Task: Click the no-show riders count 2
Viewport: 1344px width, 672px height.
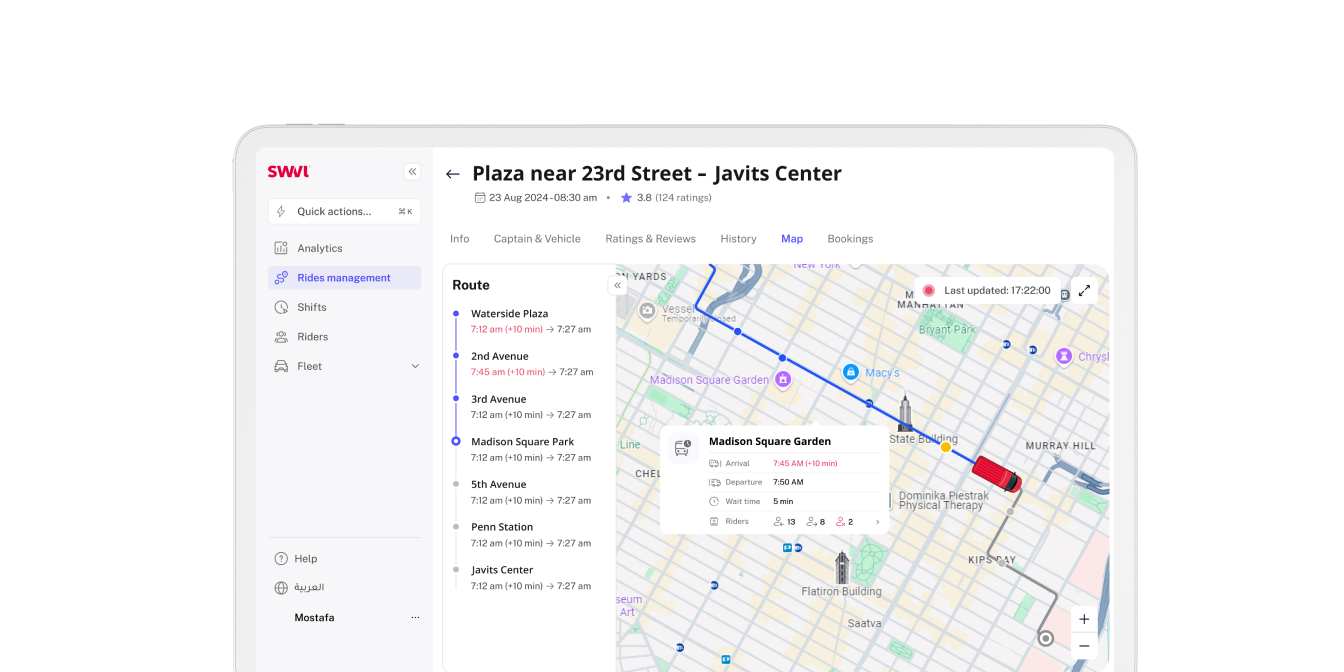Action: (845, 522)
